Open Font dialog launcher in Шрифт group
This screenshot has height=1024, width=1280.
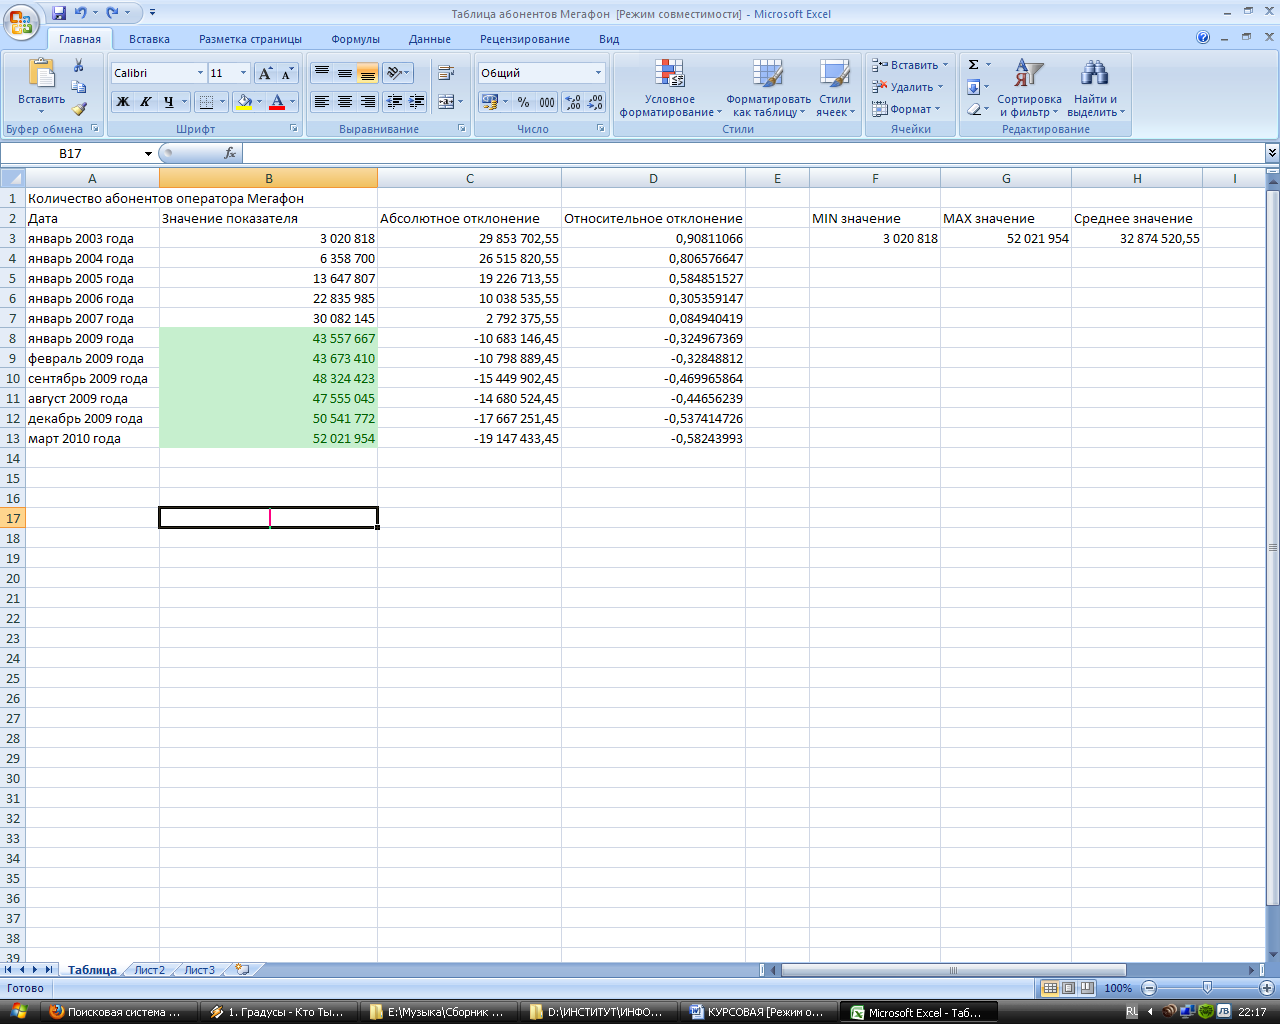point(294,129)
